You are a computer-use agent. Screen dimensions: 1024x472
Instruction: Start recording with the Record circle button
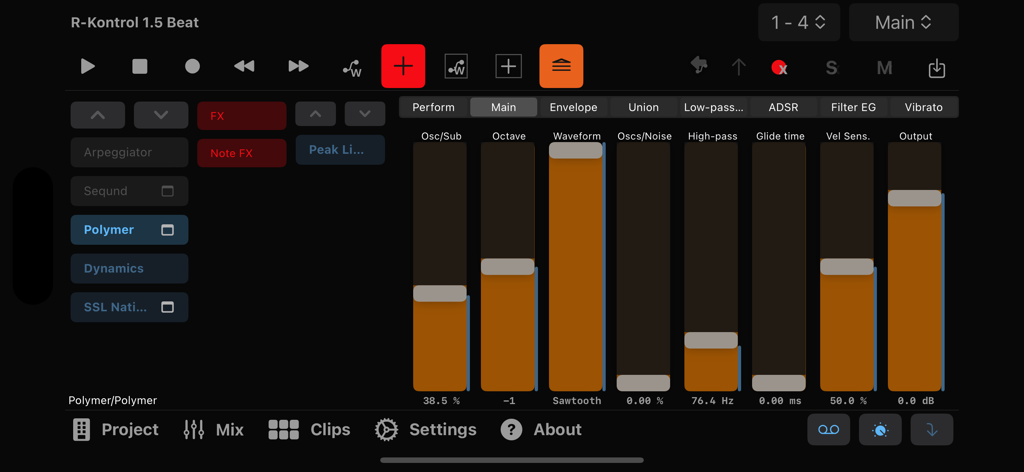tap(192, 66)
